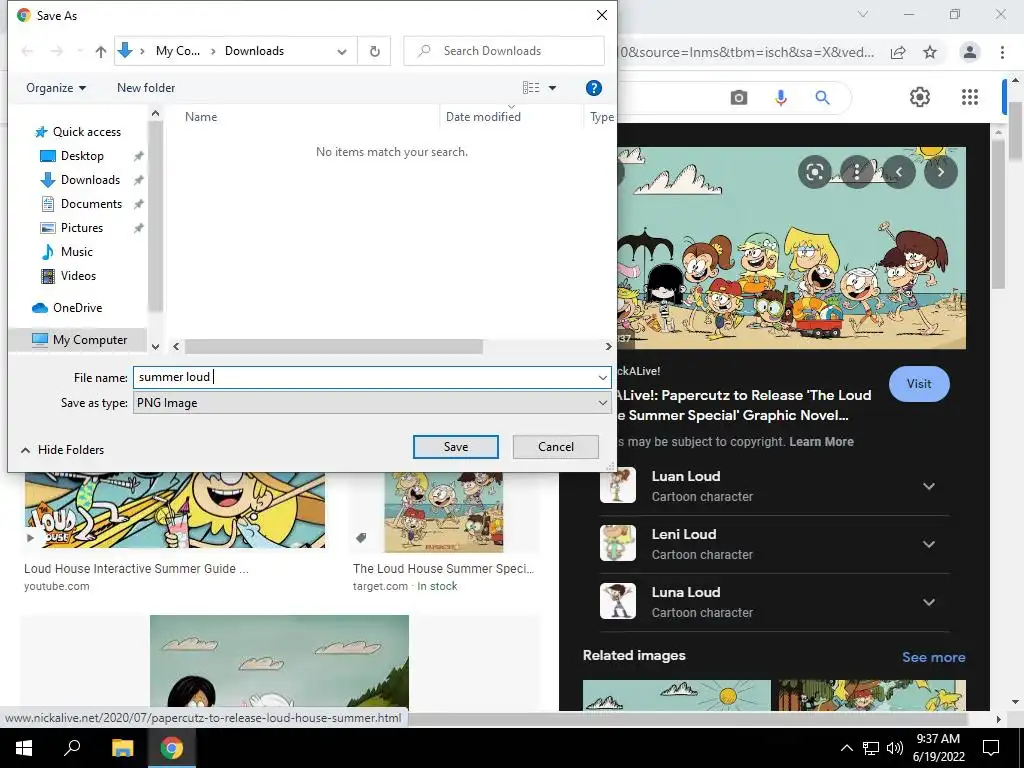This screenshot has width=1024, height=768.
Task: Open the Help question mark icon
Action: pyautogui.click(x=593, y=88)
